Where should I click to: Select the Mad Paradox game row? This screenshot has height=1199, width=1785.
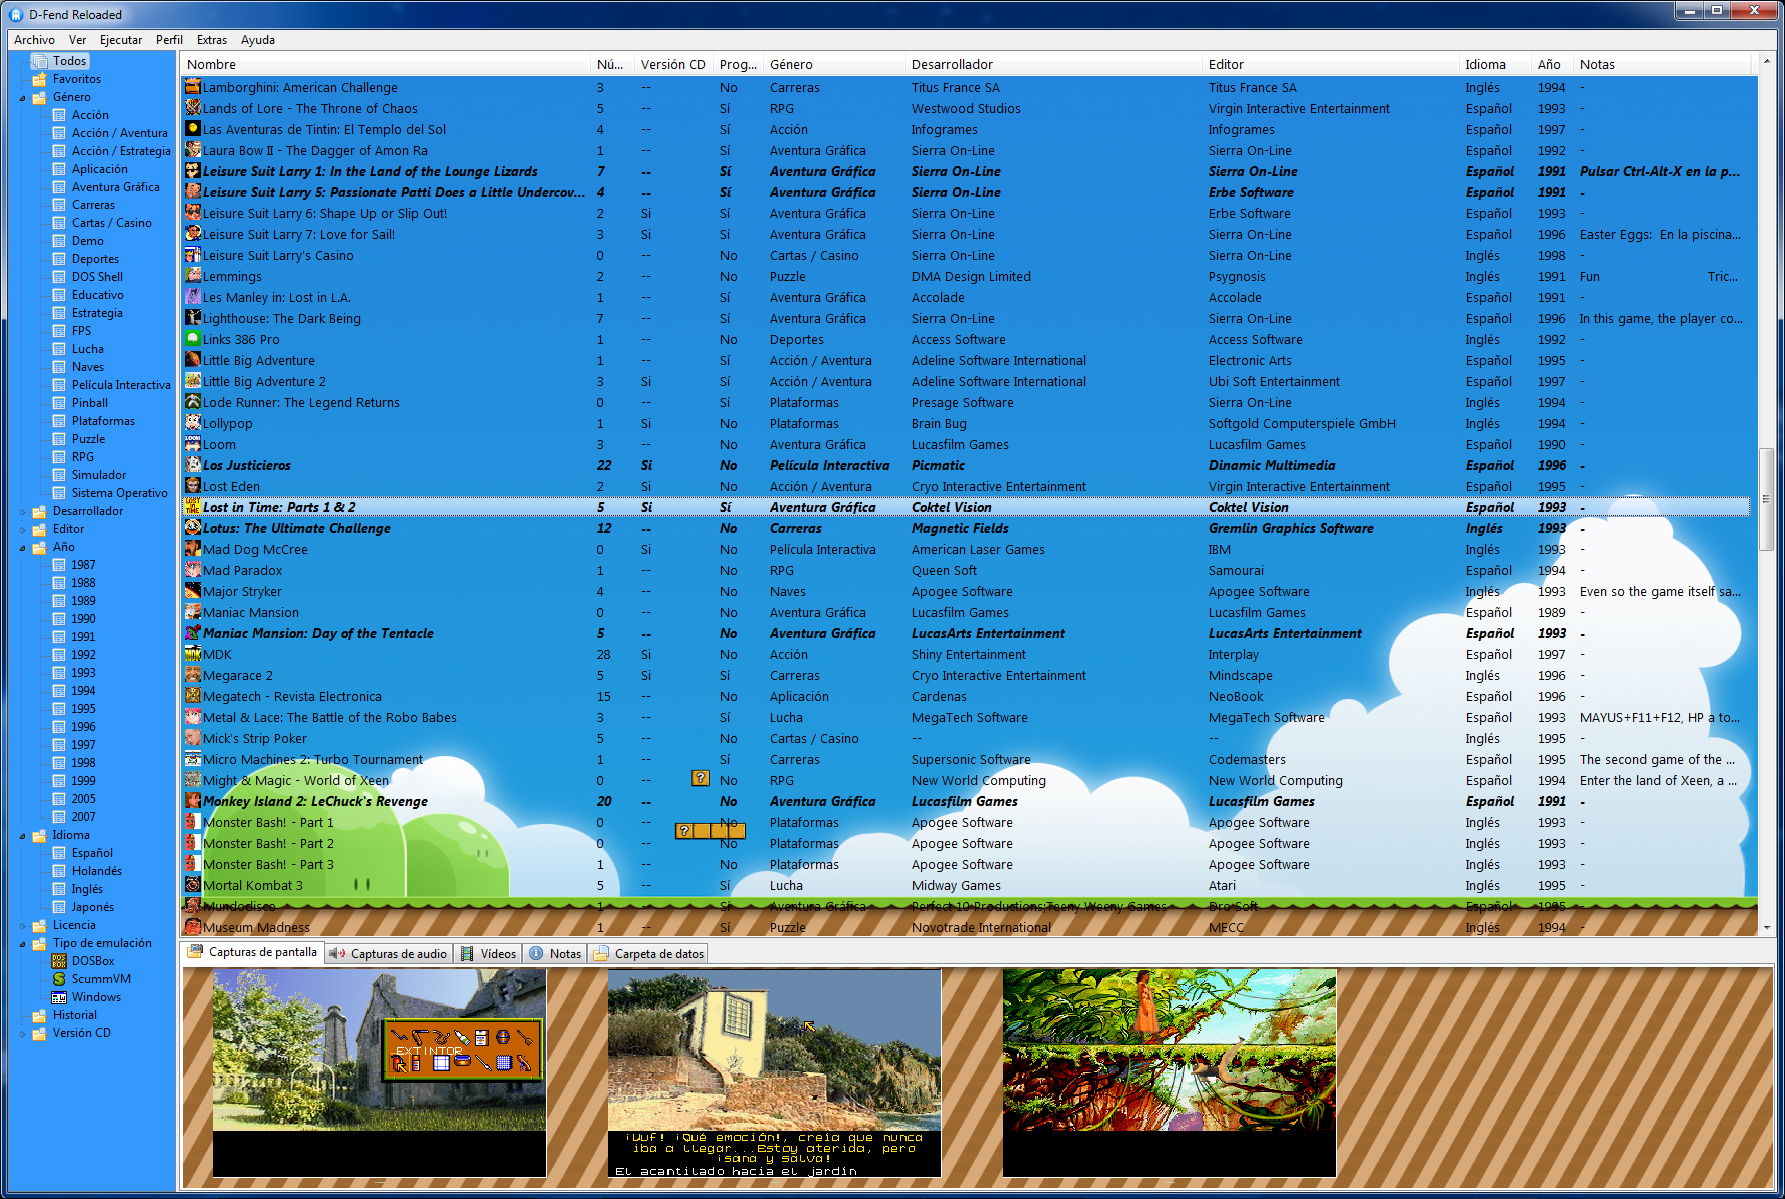point(967,570)
